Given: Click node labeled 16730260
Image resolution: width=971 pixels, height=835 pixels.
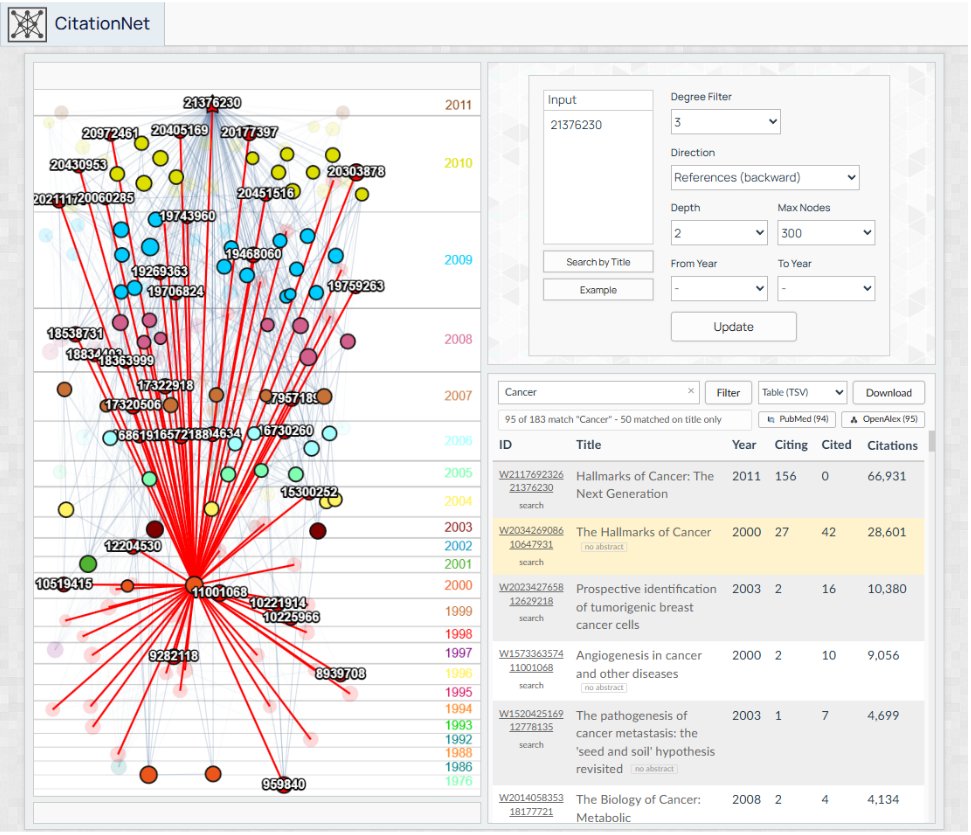Looking at the screenshot, I should pyautogui.click(x=284, y=431).
